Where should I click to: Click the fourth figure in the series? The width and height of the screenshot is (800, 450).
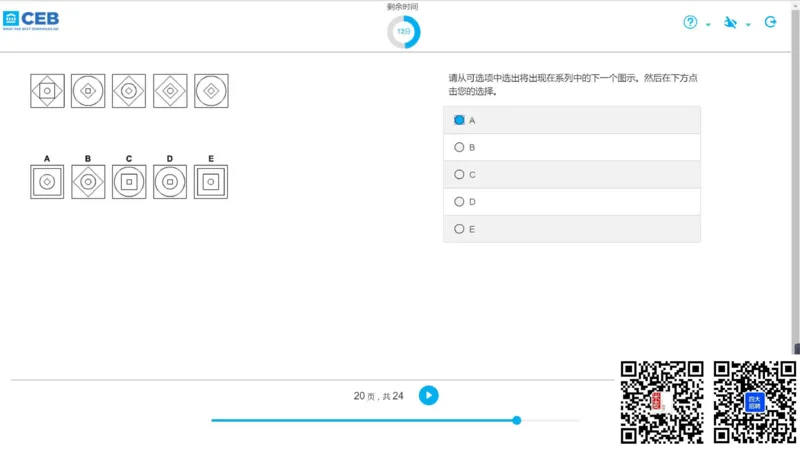[x=170, y=91]
